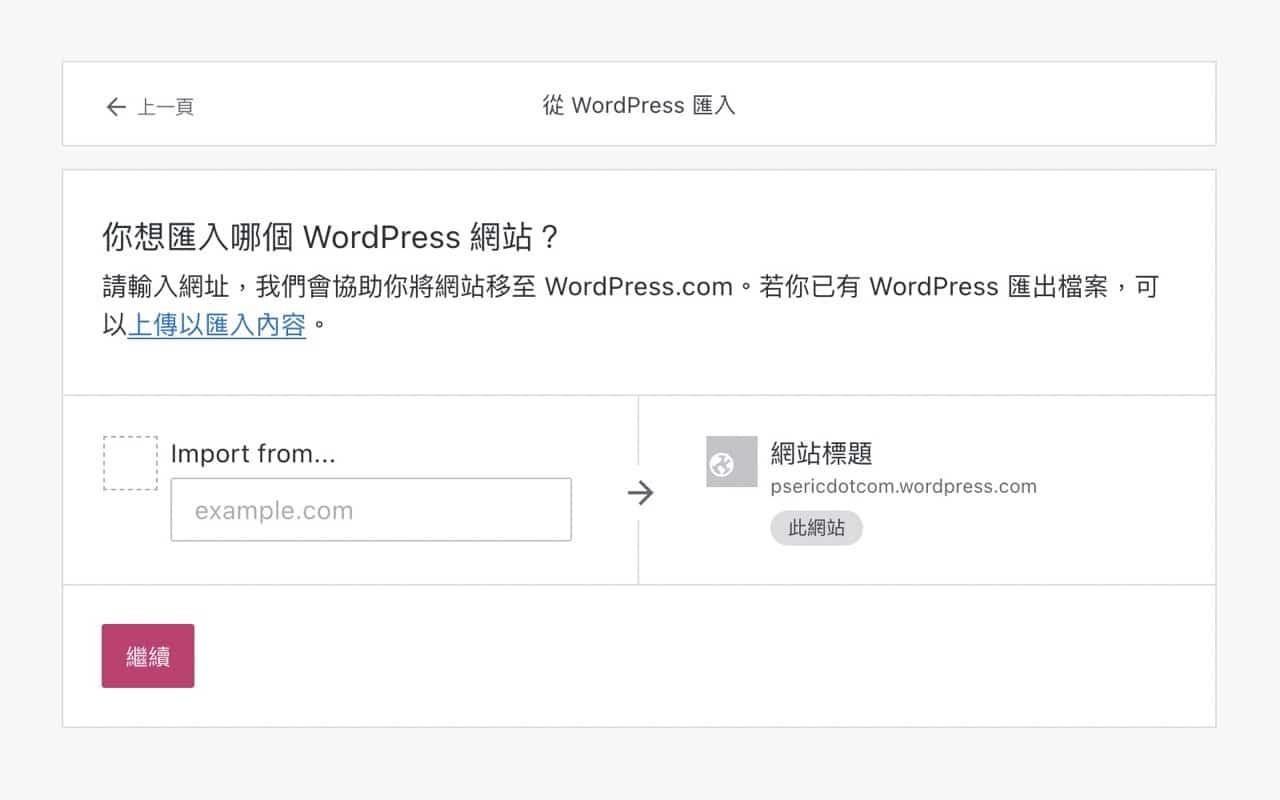Select psericdotcom.wordpress.com site address text
Screen dimensions: 1280x800
[904, 487]
